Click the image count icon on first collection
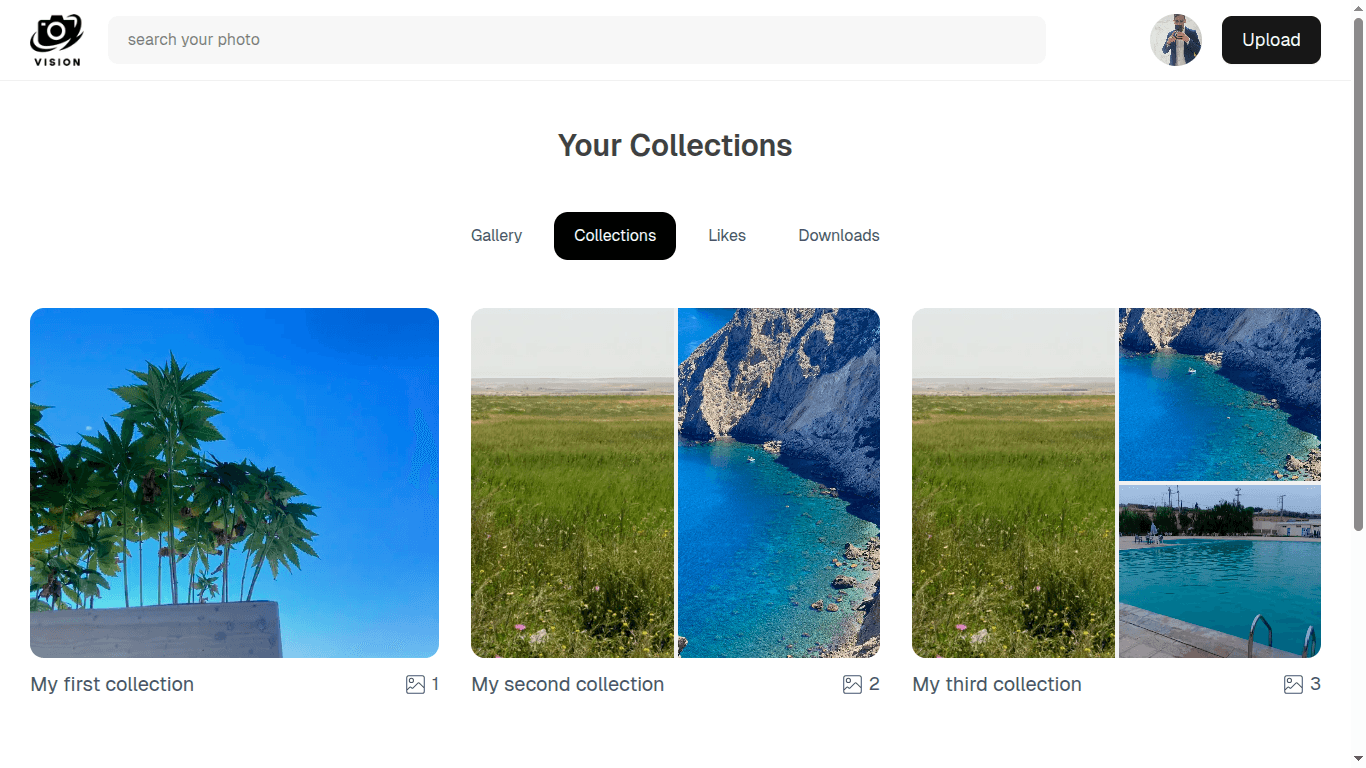This screenshot has width=1366, height=768. [x=415, y=684]
